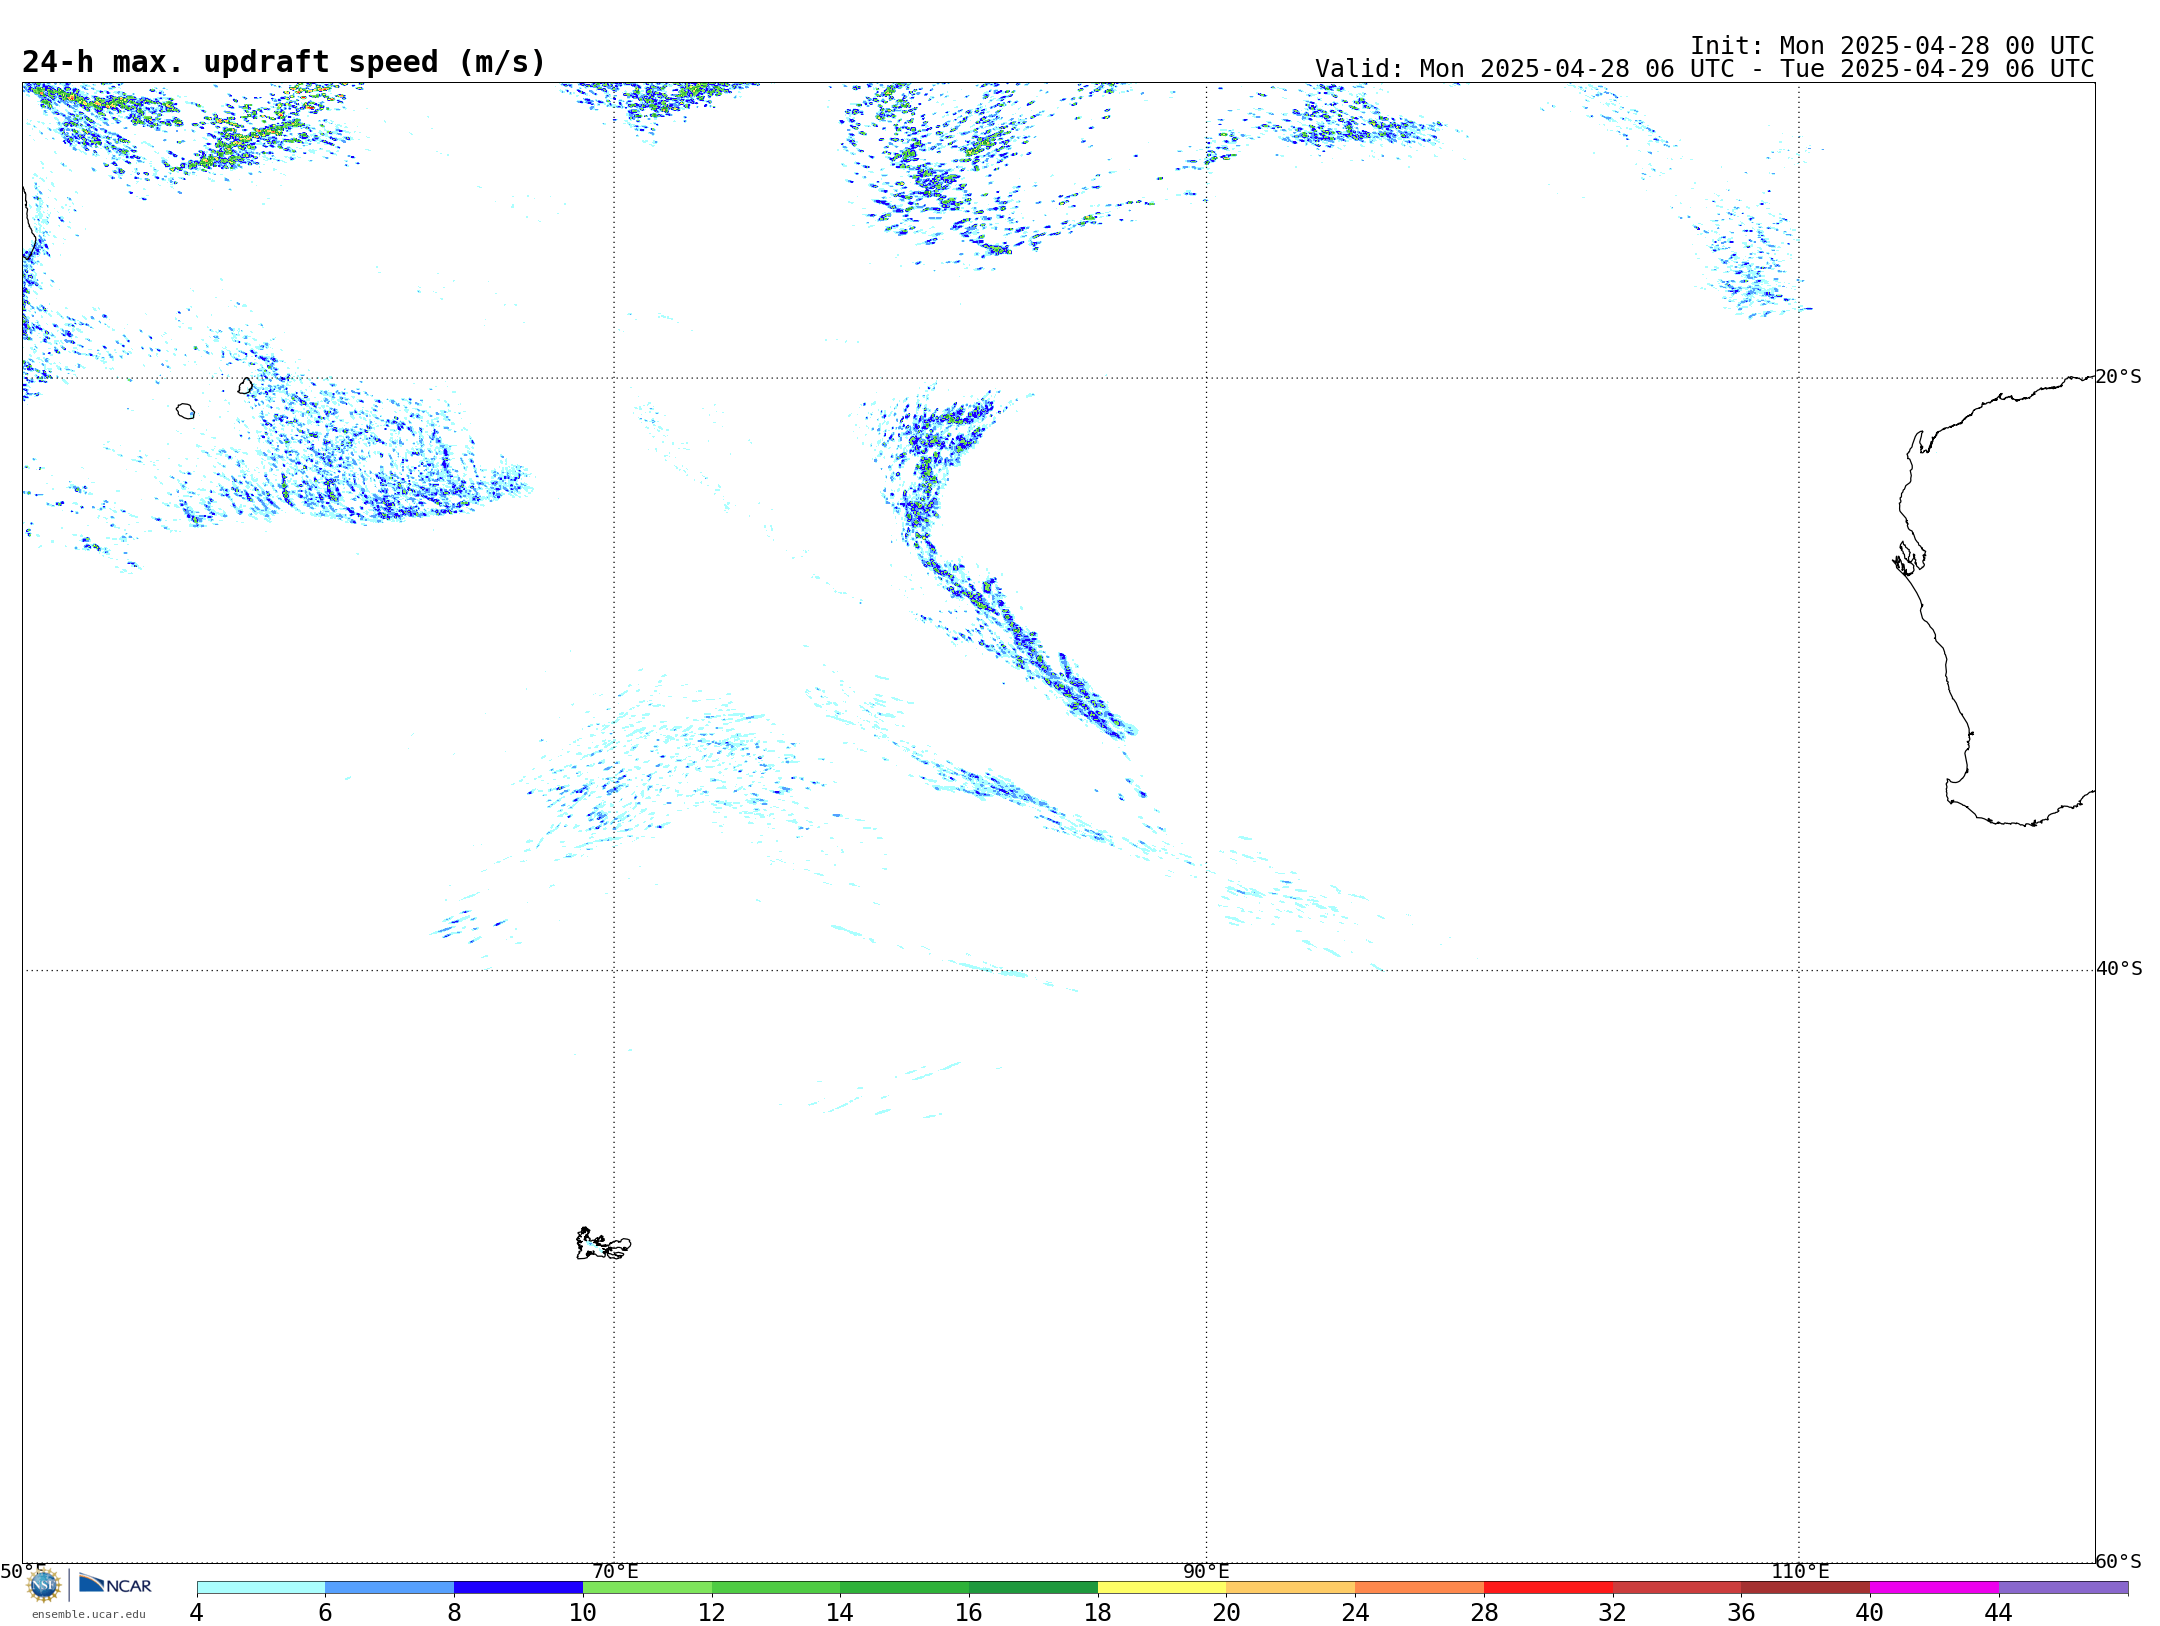This screenshot has height=1626, width=2160.
Task: Click the NSF logo
Action: (44, 1585)
